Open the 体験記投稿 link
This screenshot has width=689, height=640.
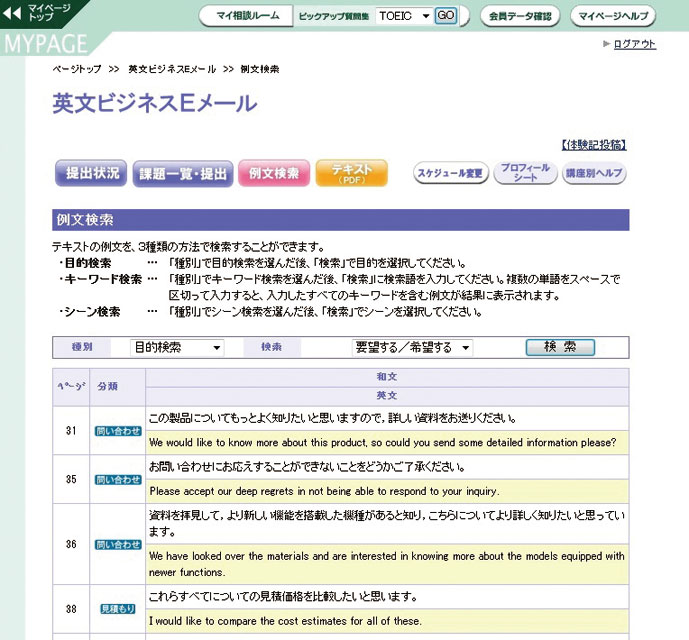coord(594,145)
